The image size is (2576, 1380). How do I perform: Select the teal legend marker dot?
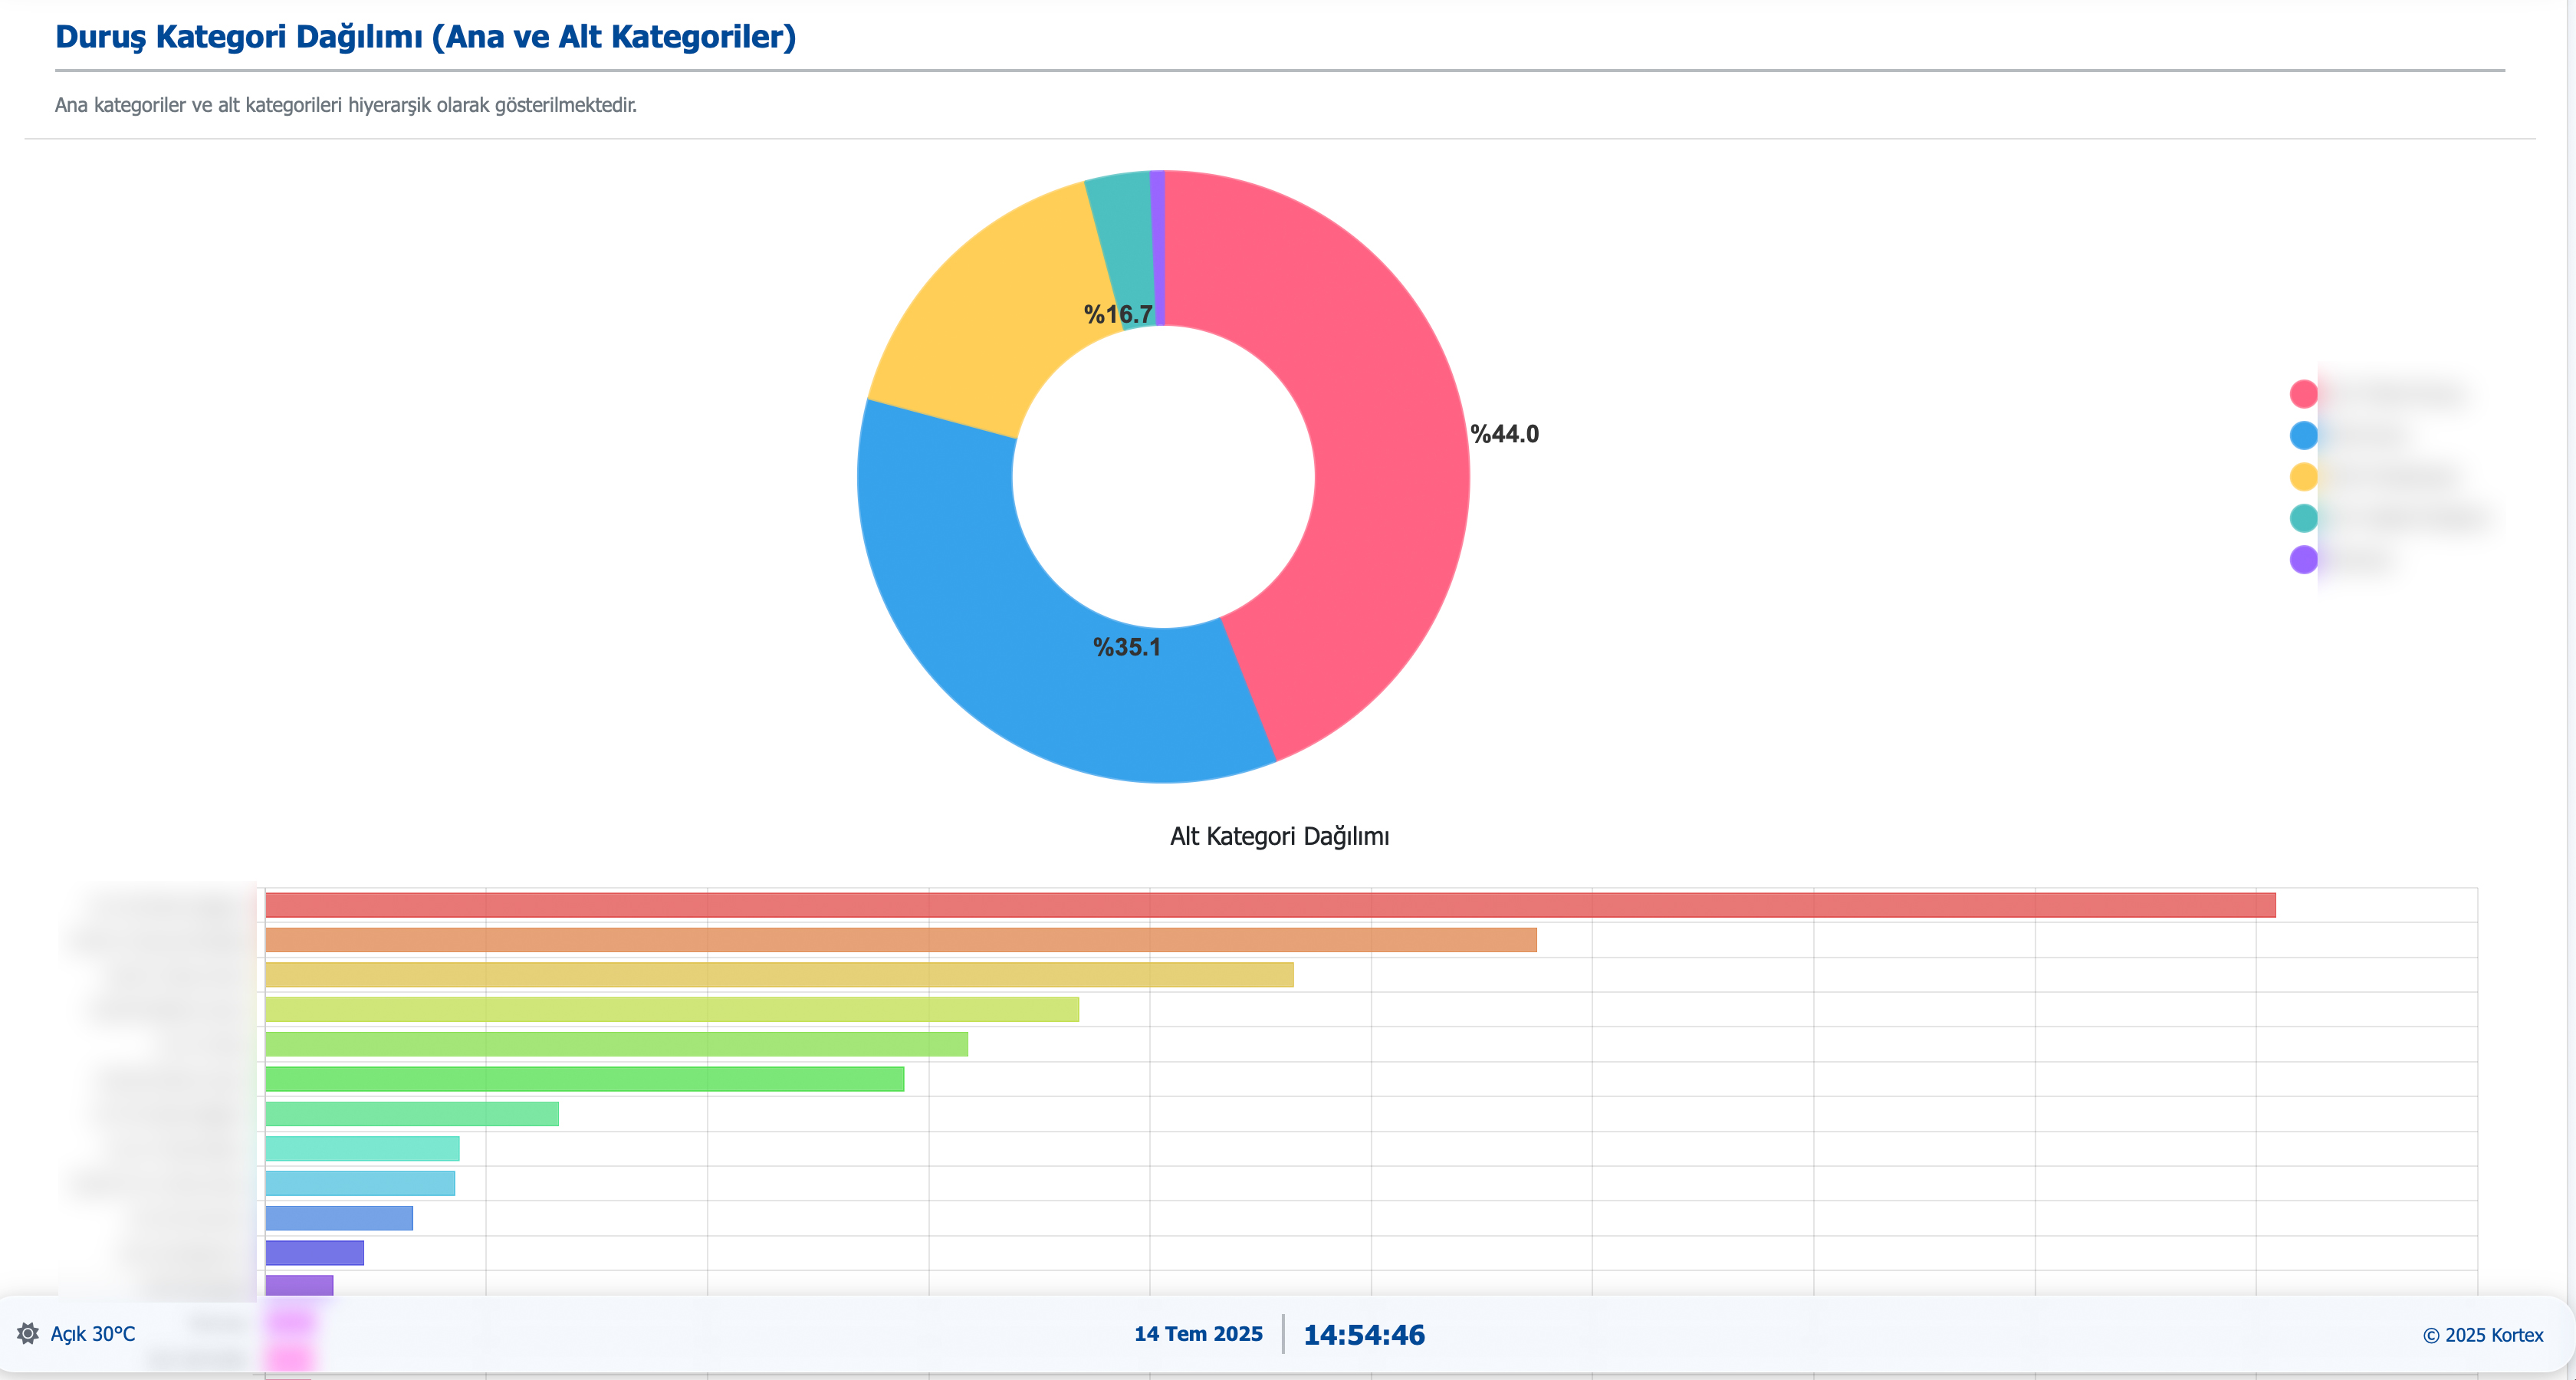point(2305,518)
